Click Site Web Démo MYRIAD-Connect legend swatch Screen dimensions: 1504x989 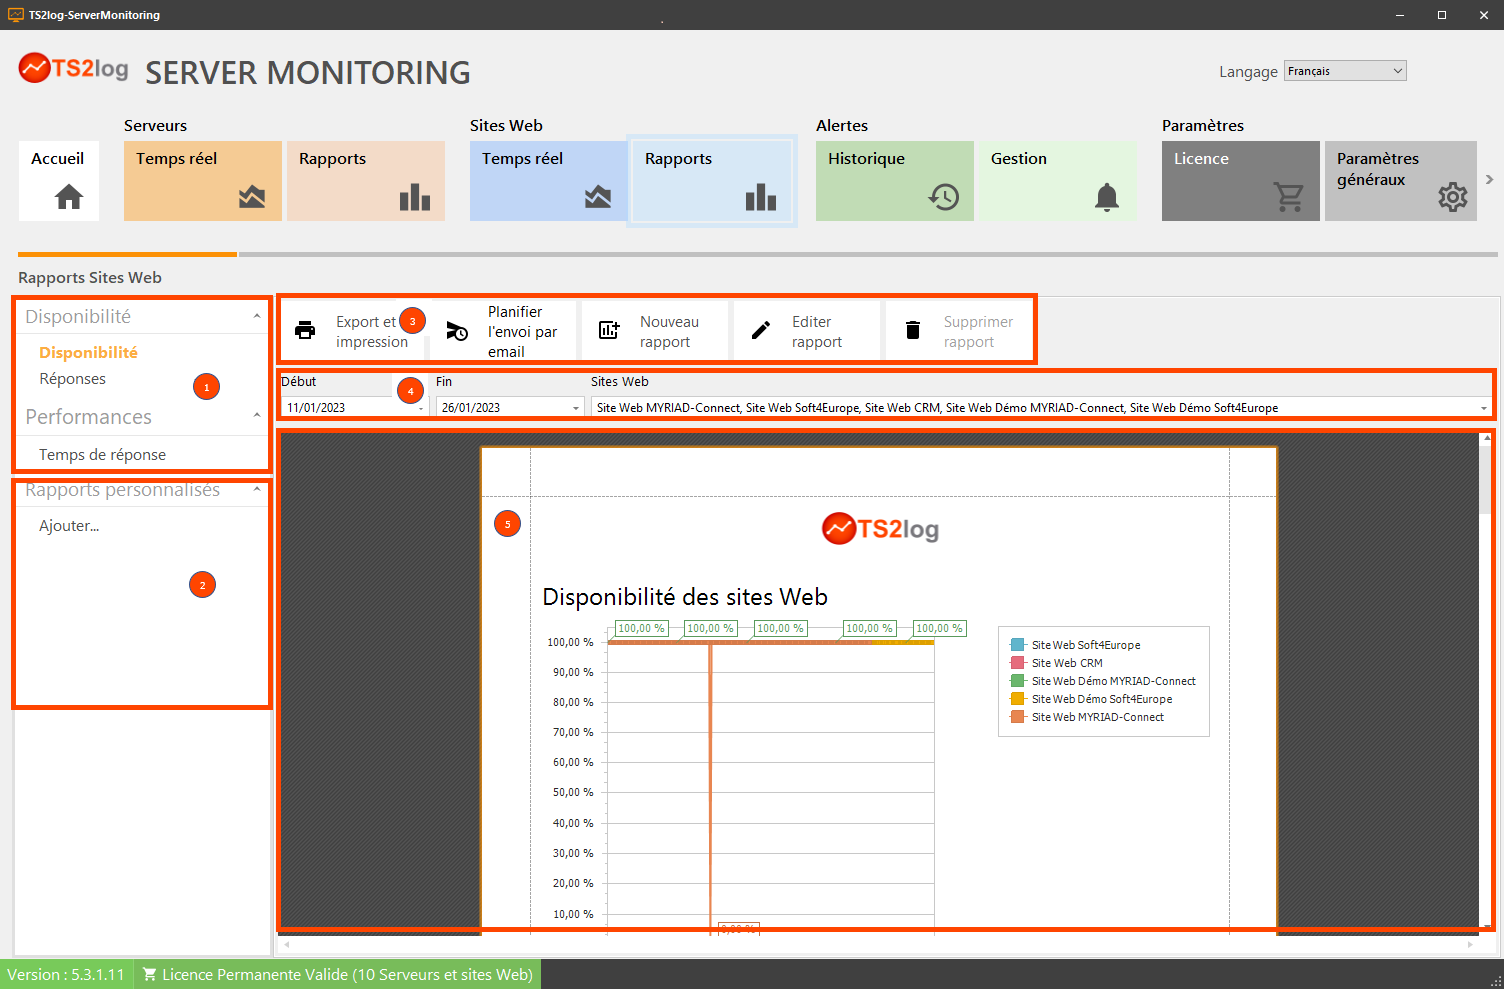[x=1018, y=681]
